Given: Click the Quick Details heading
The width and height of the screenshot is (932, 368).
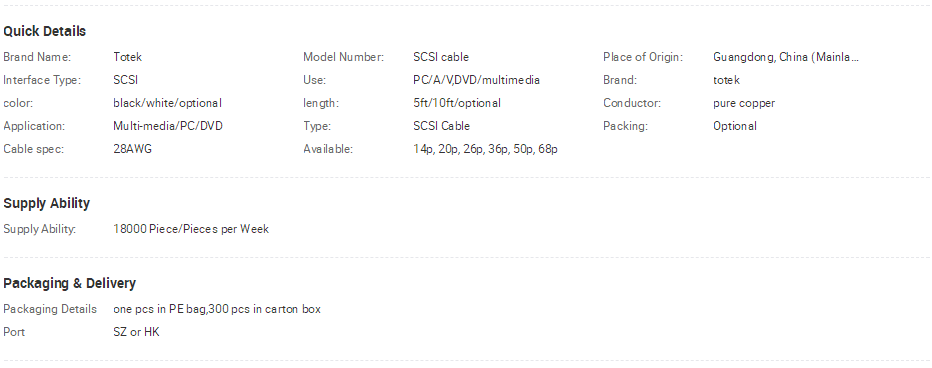Looking at the screenshot, I should point(45,32).
